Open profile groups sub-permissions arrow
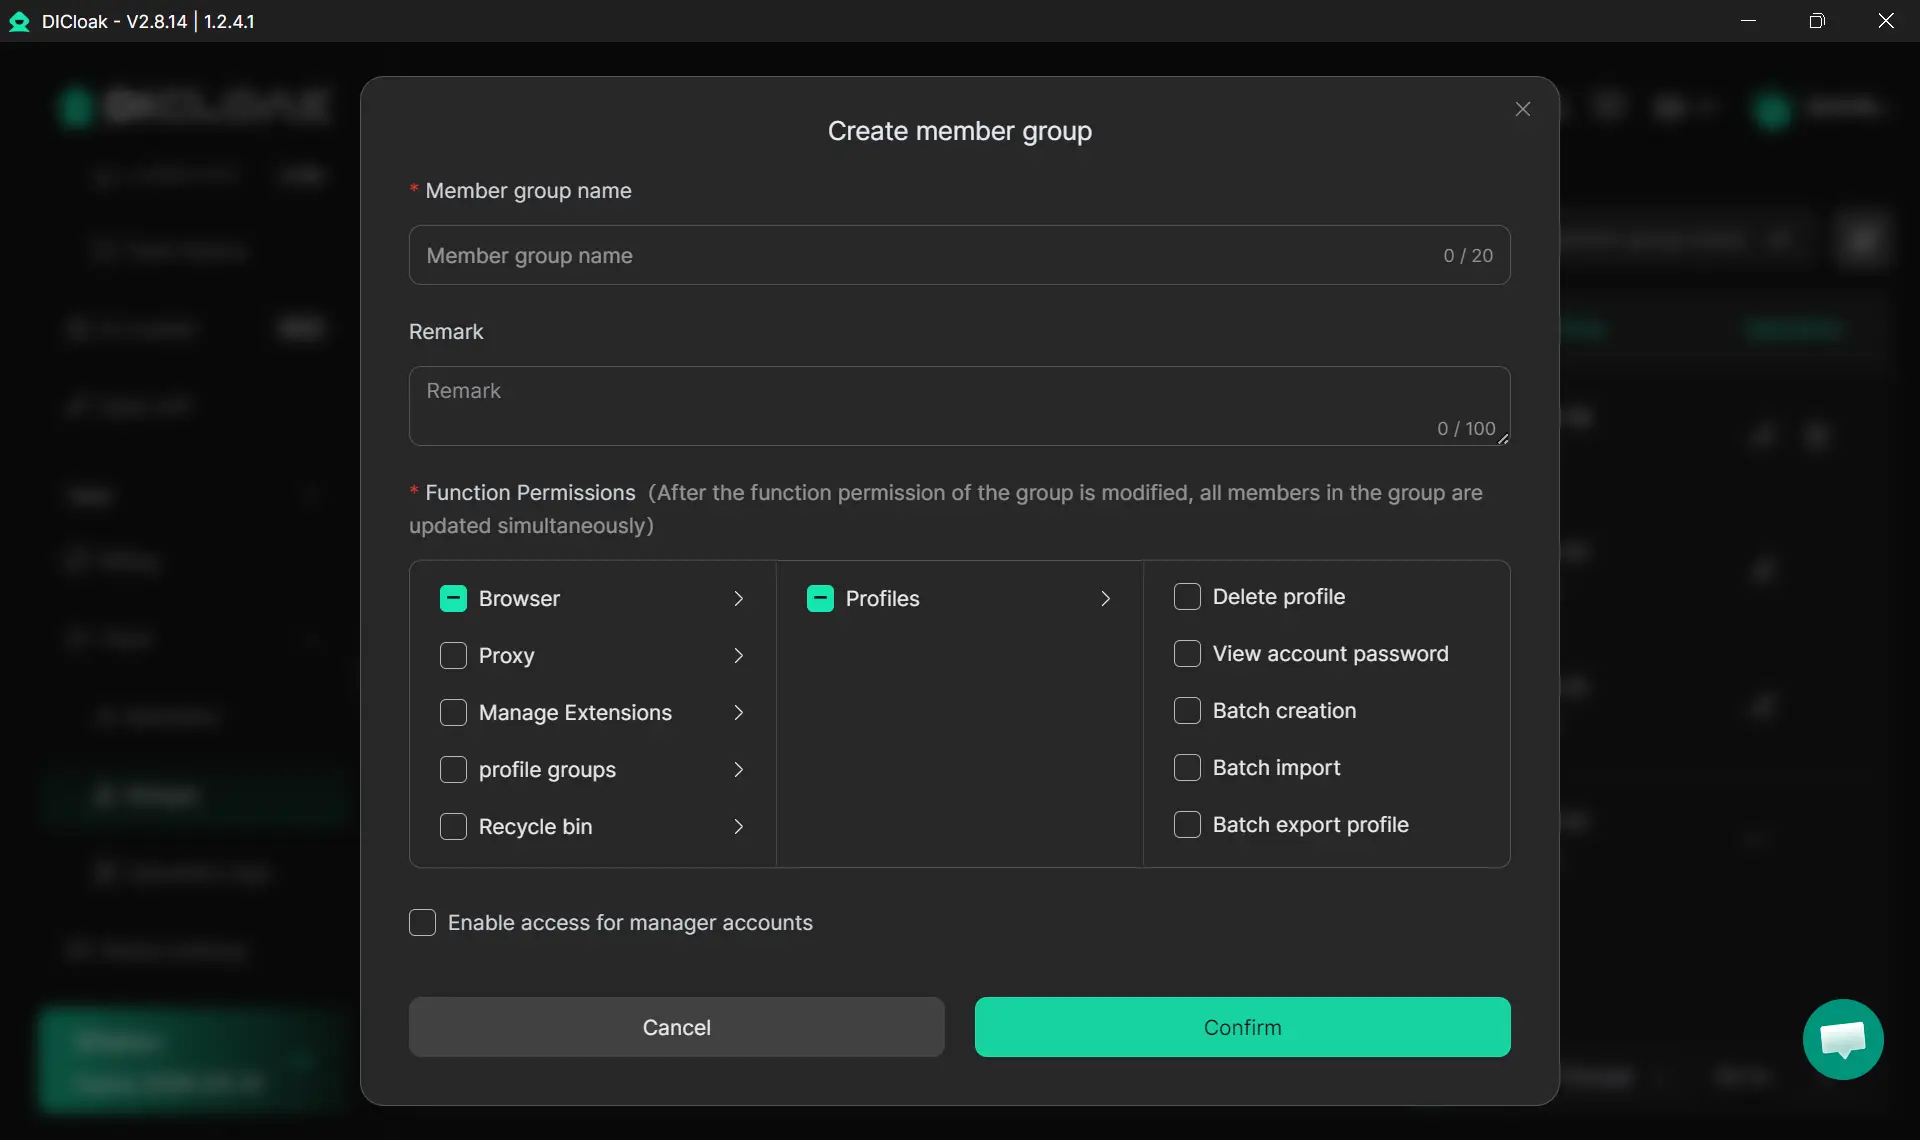This screenshot has height=1140, width=1920. 738,769
